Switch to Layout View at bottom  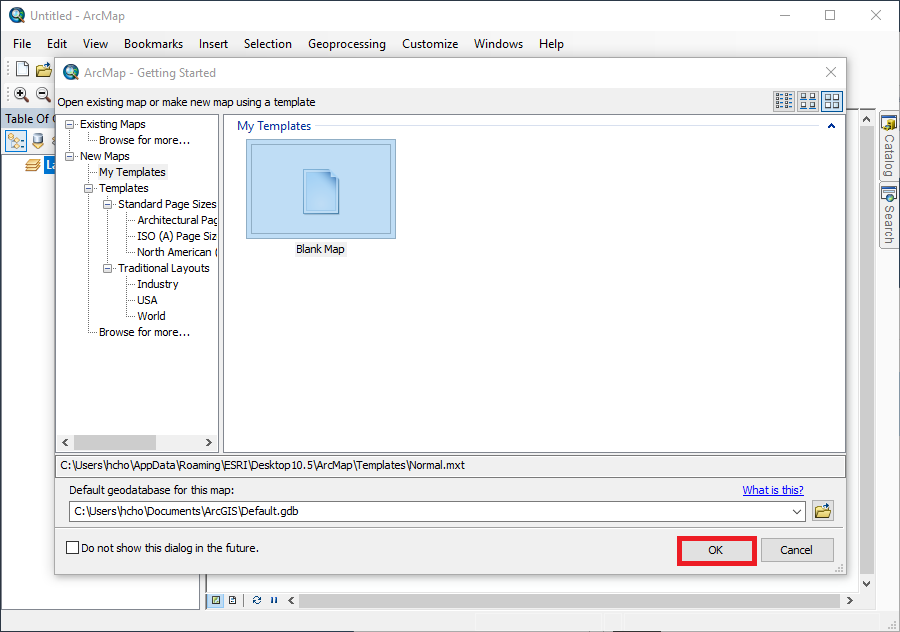tap(232, 600)
